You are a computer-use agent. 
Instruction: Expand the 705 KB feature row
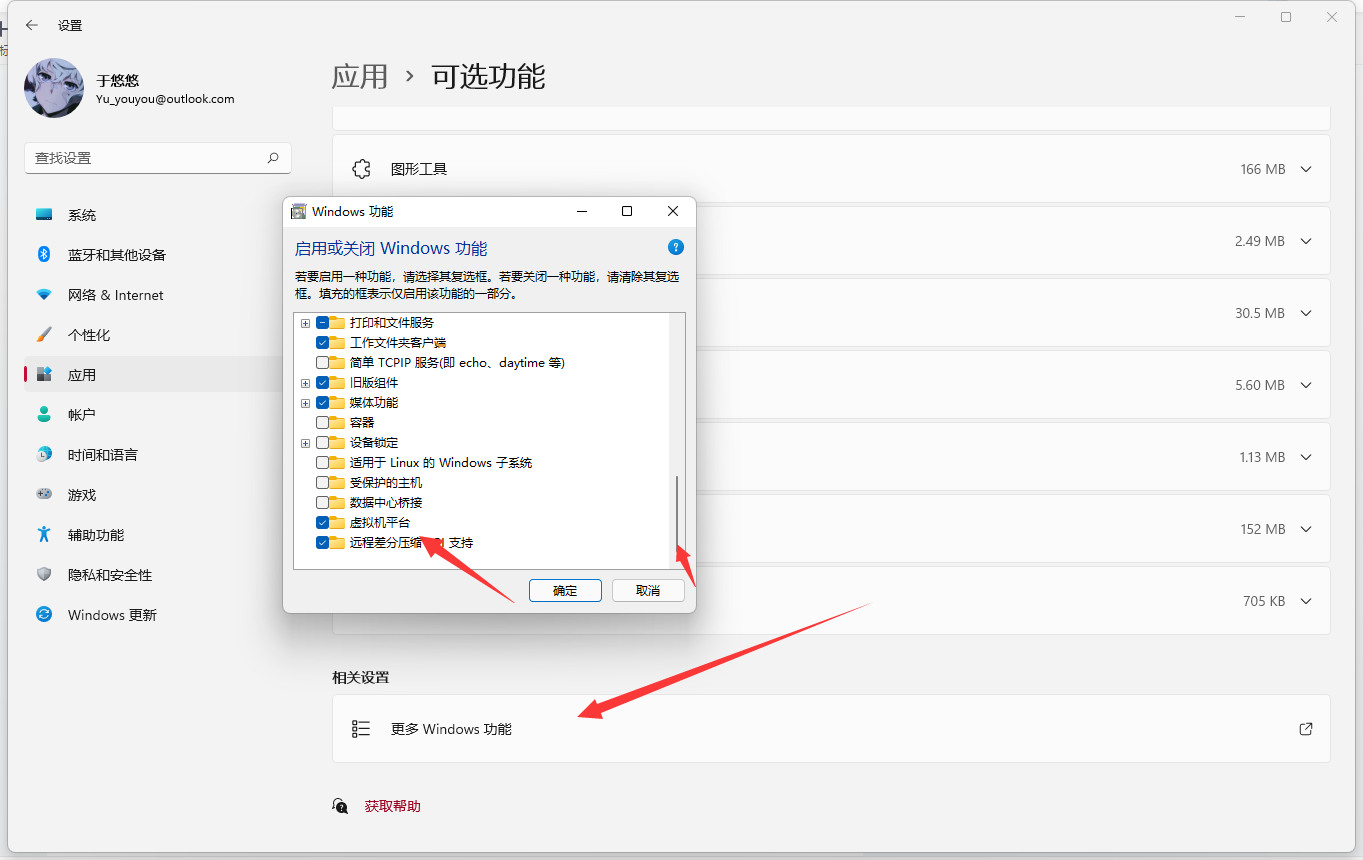point(1305,601)
